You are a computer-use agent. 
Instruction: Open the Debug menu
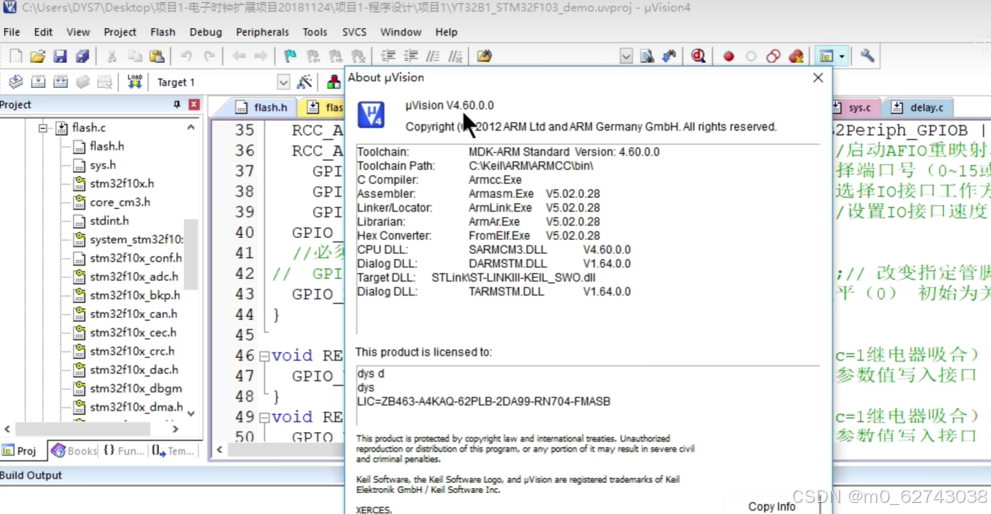(x=205, y=32)
